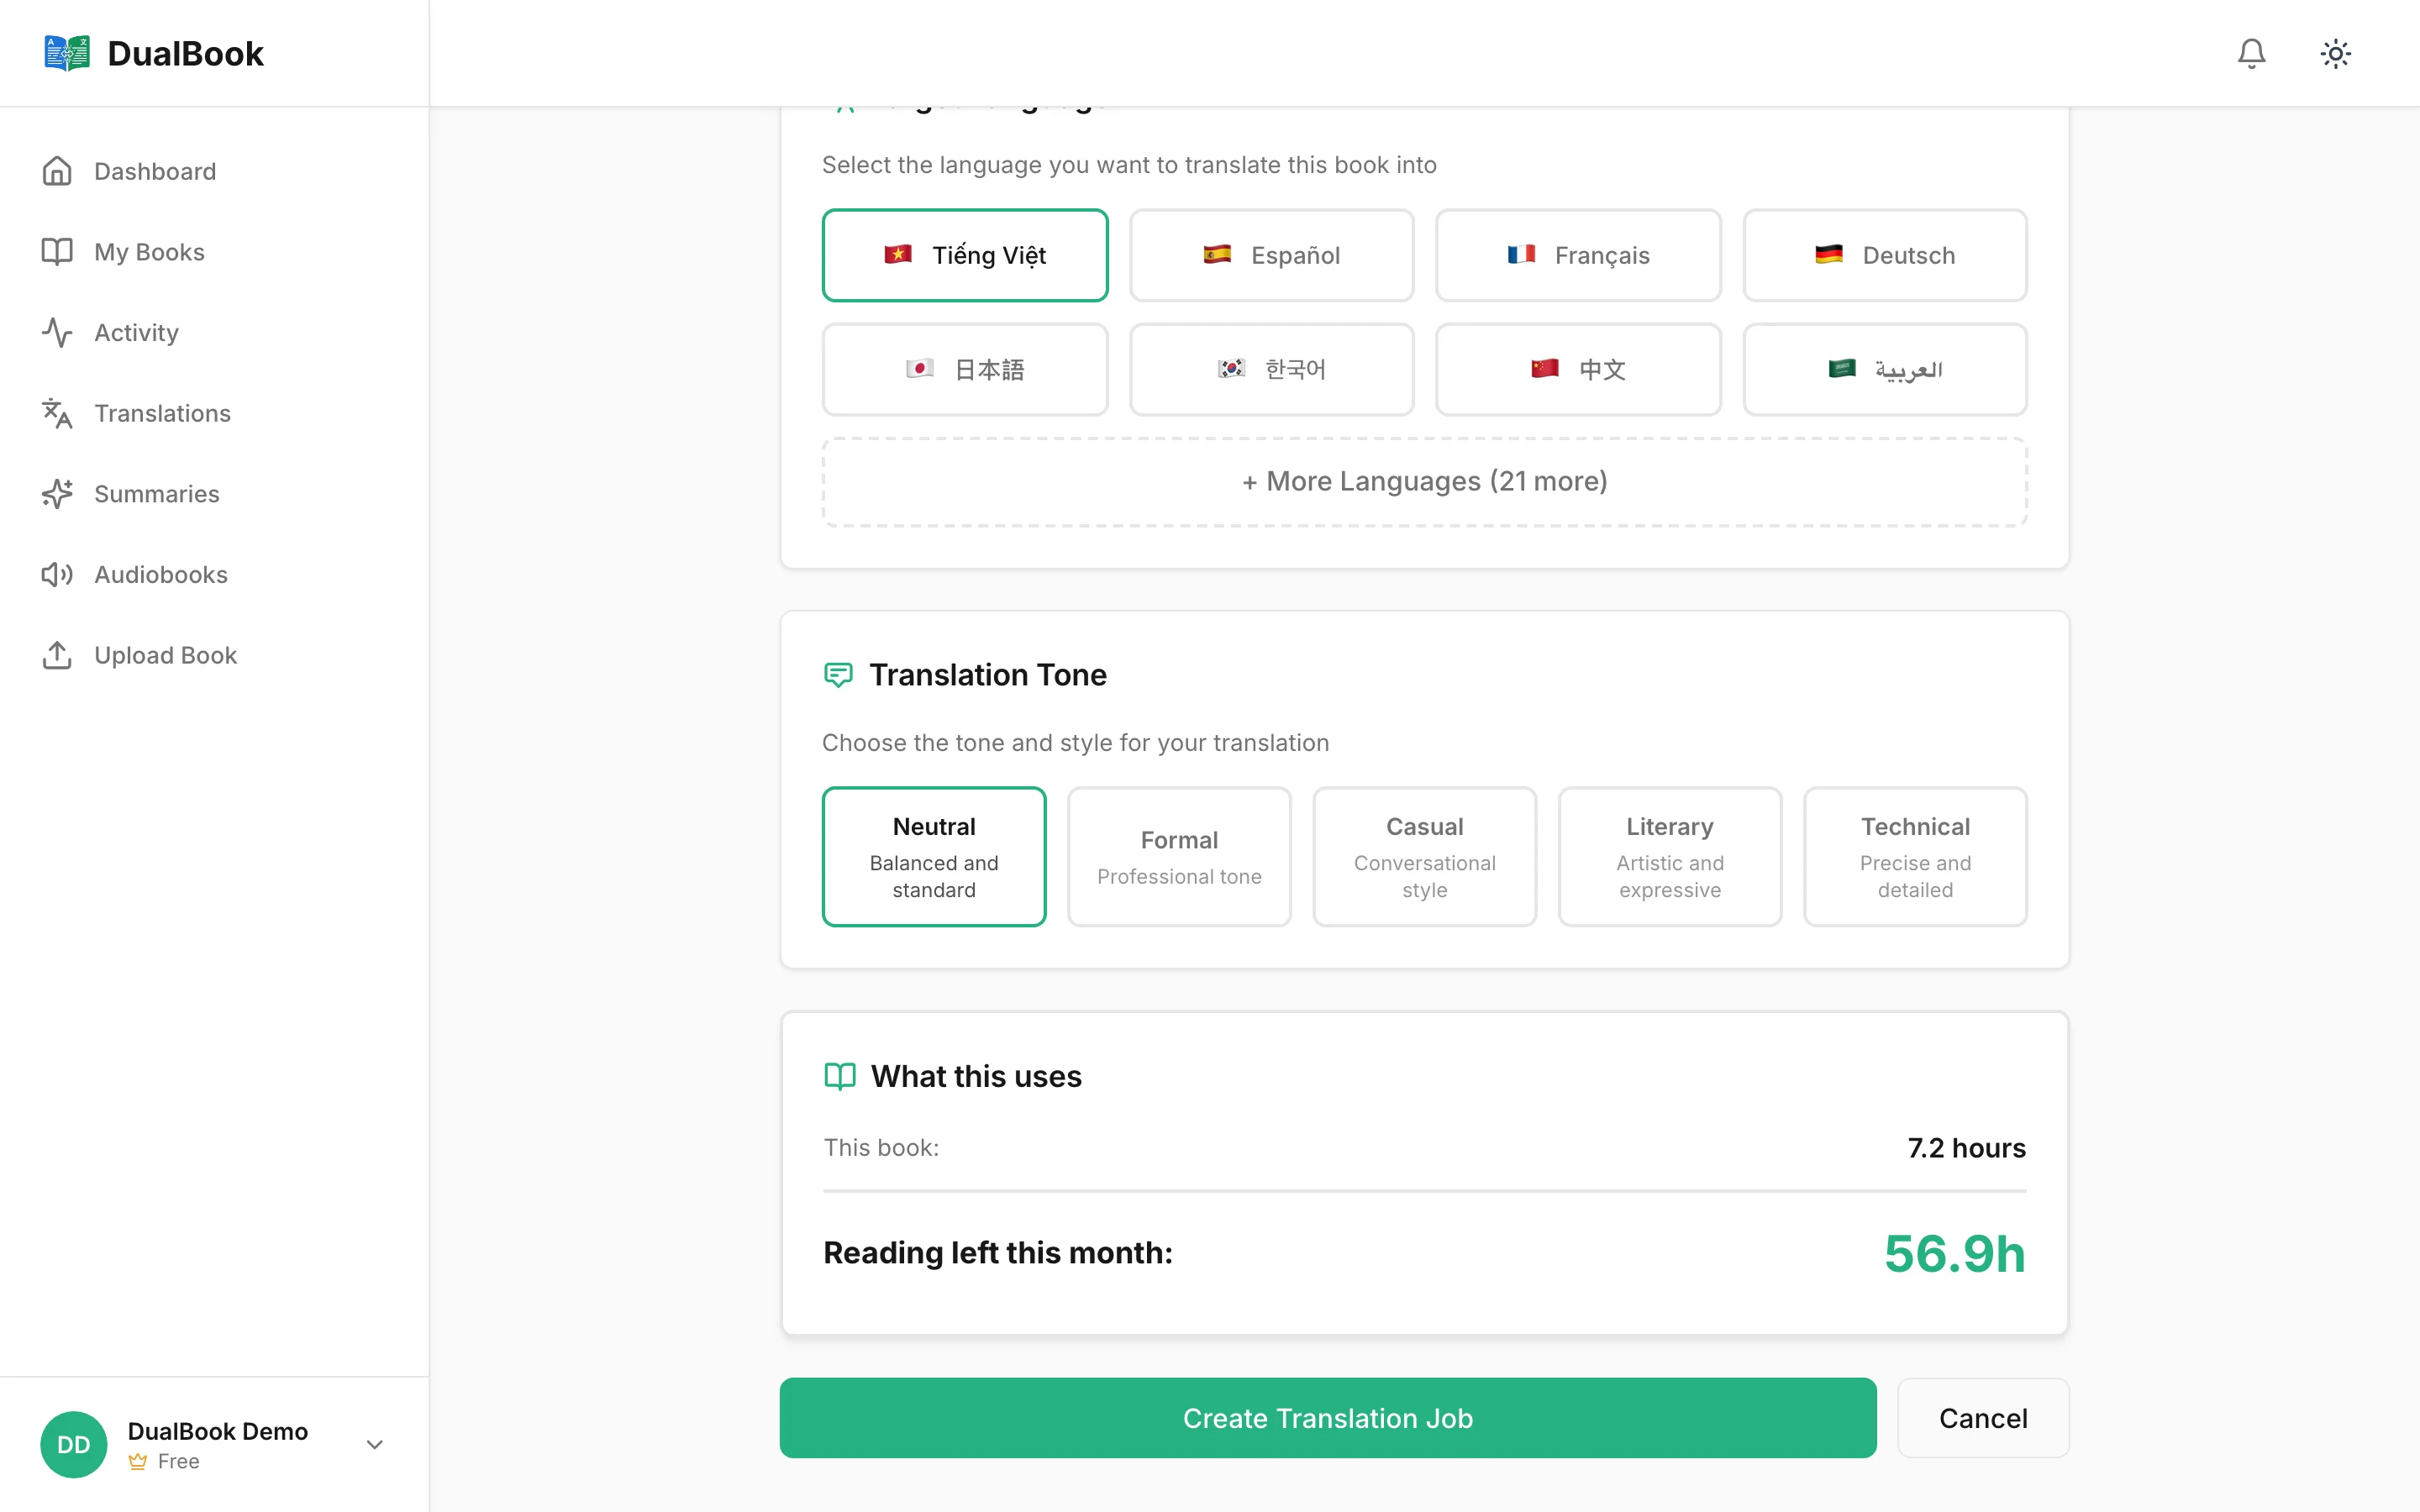Click the What this uses book icon
Image resolution: width=2420 pixels, height=1512 pixels.
point(840,1076)
